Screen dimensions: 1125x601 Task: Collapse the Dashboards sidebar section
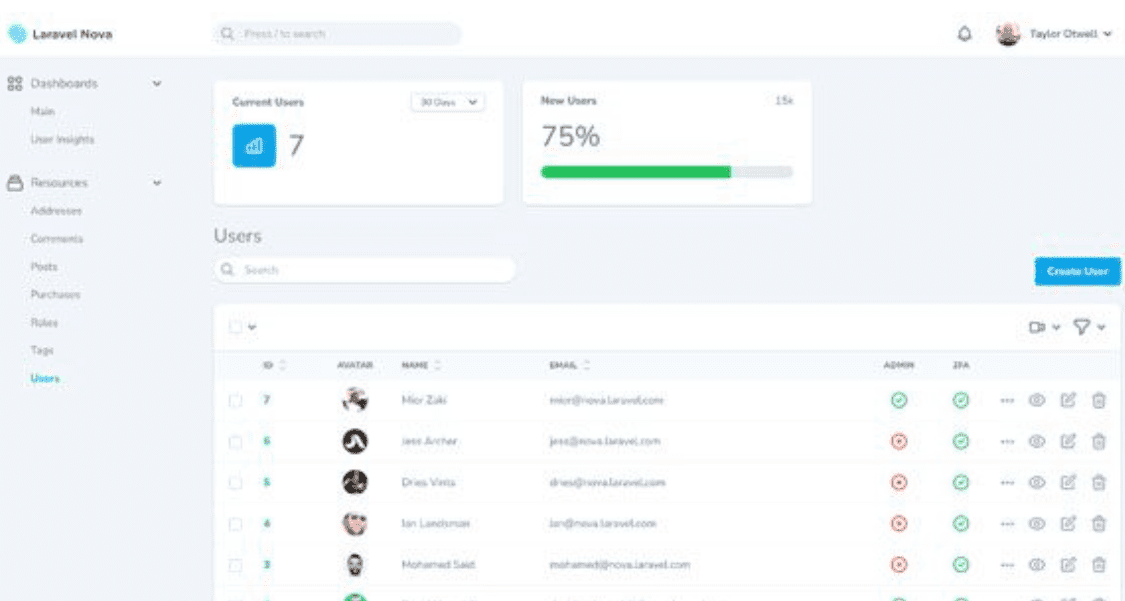(156, 84)
